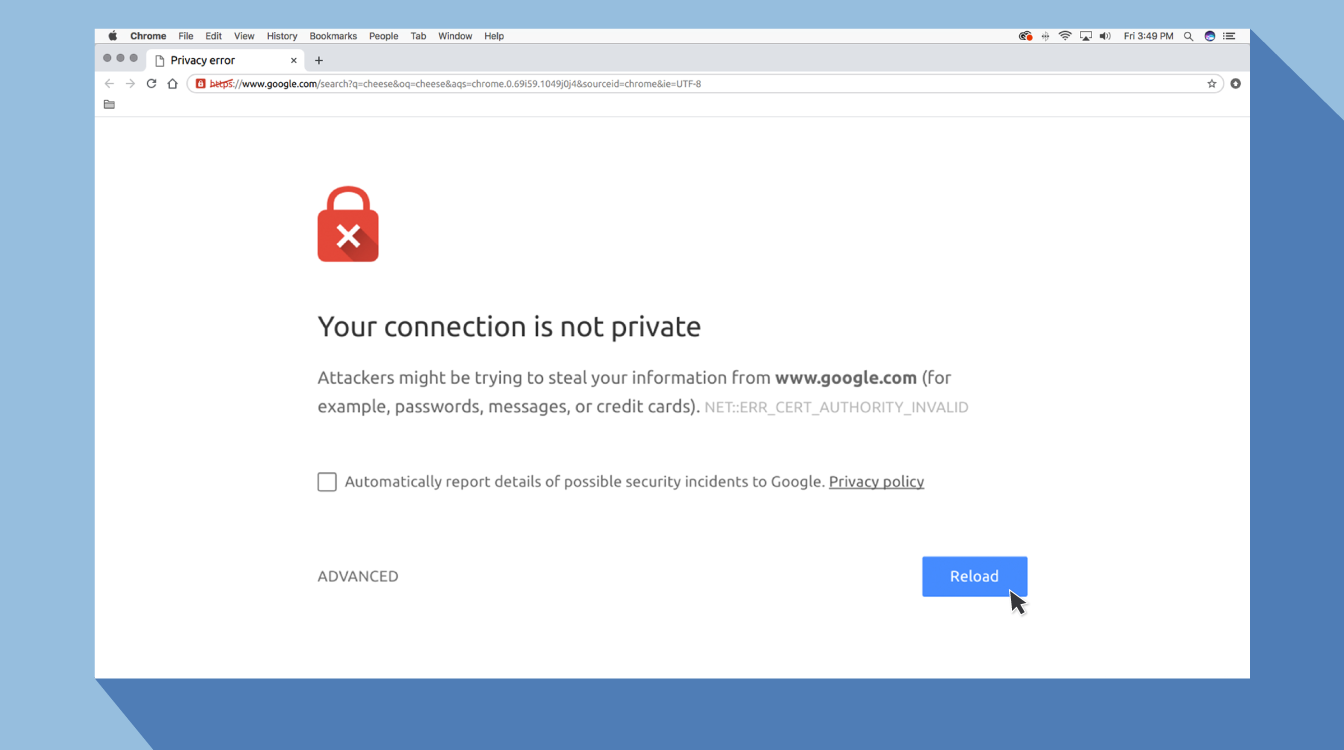The image size is (1344, 750).
Task: Click the forward navigation arrow
Action: (130, 83)
